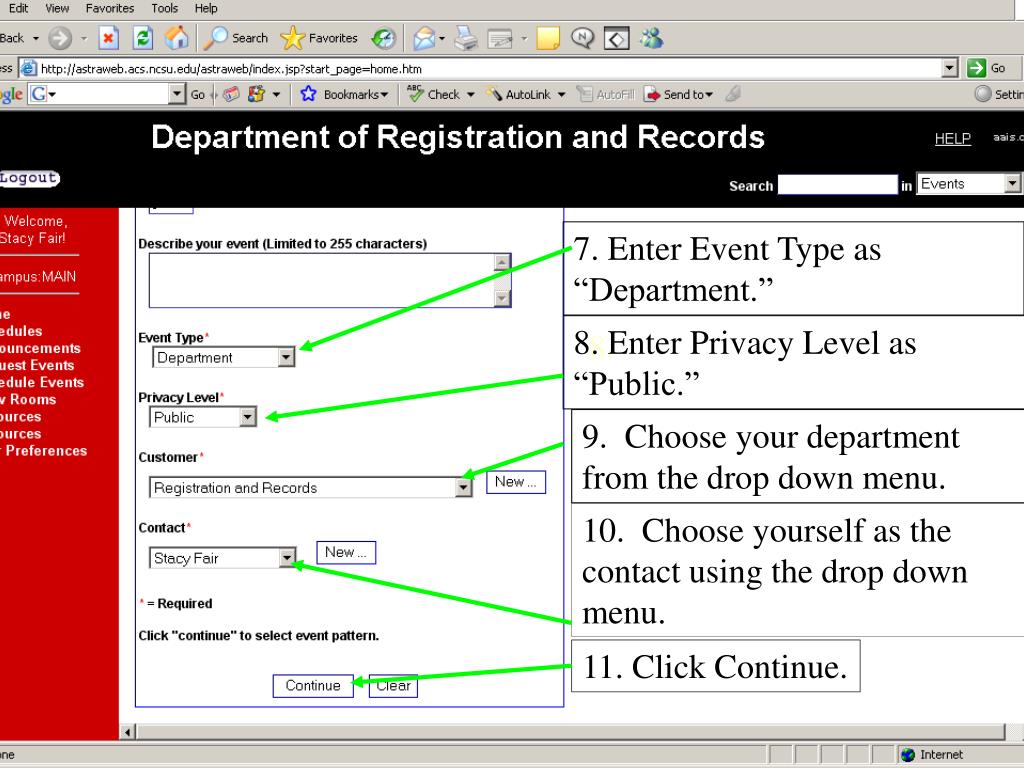Click the Google toolbar Go button

click(x=198, y=95)
